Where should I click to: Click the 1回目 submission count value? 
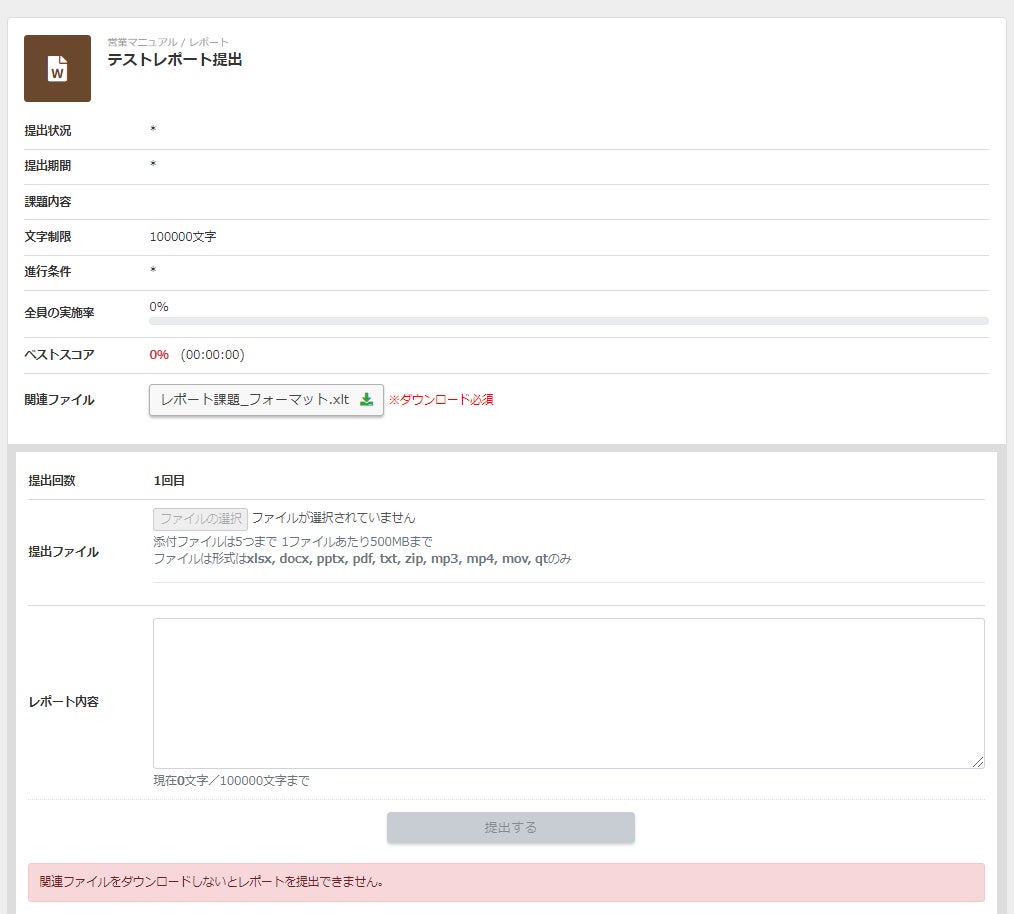coord(169,481)
